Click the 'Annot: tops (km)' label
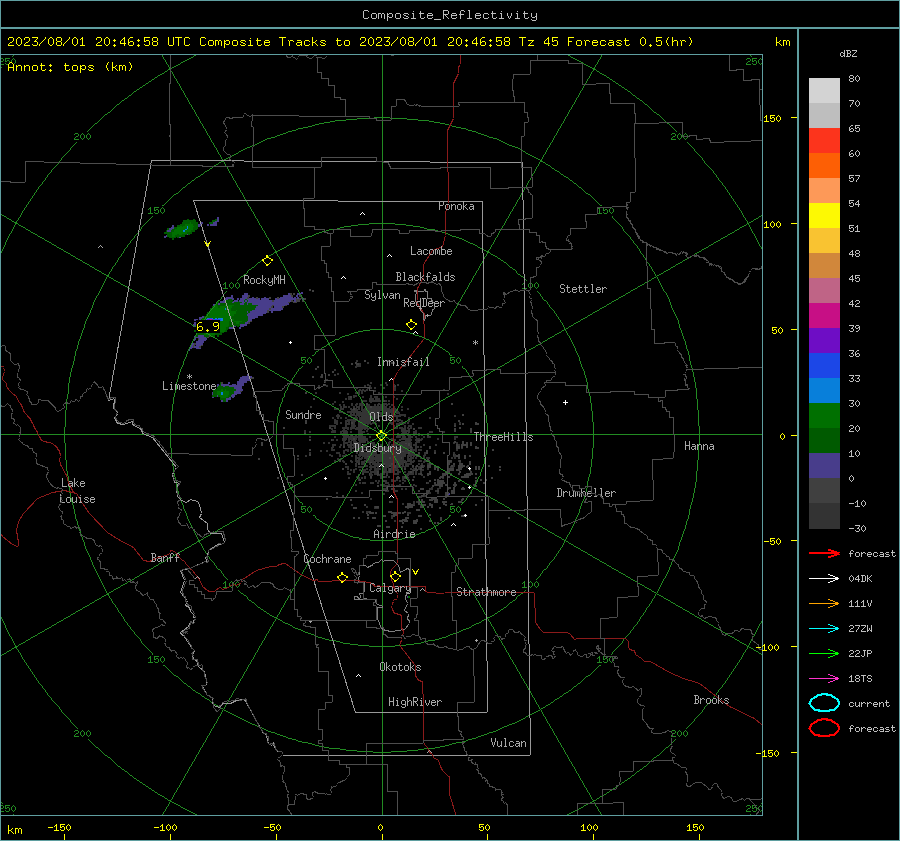Image resolution: width=900 pixels, height=841 pixels. [x=70, y=67]
